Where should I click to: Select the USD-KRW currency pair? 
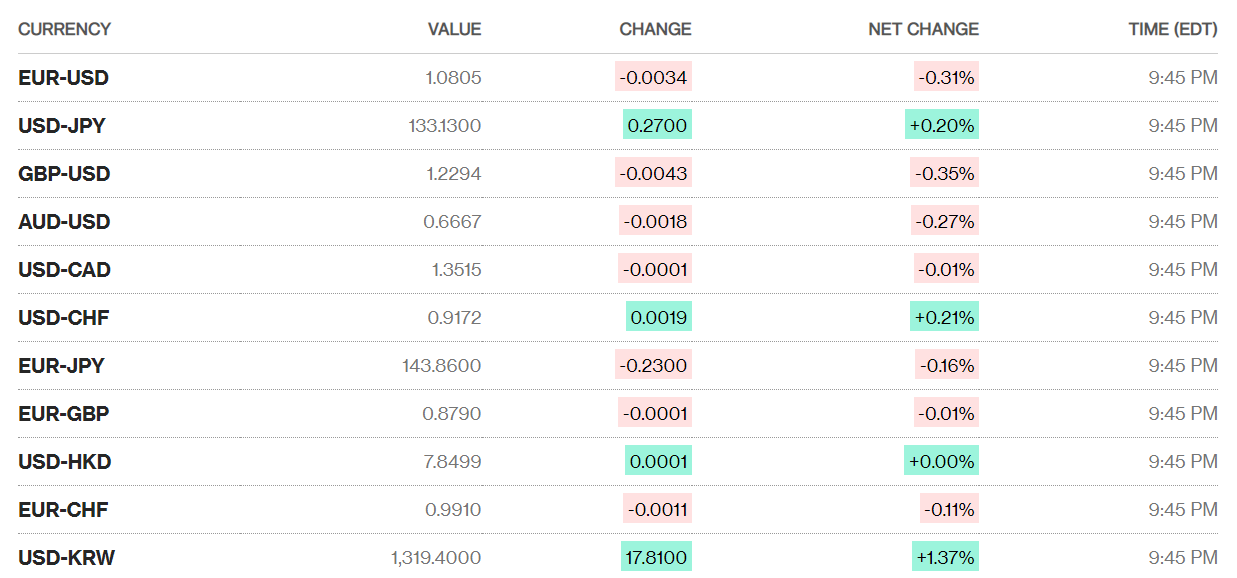click(x=66, y=558)
